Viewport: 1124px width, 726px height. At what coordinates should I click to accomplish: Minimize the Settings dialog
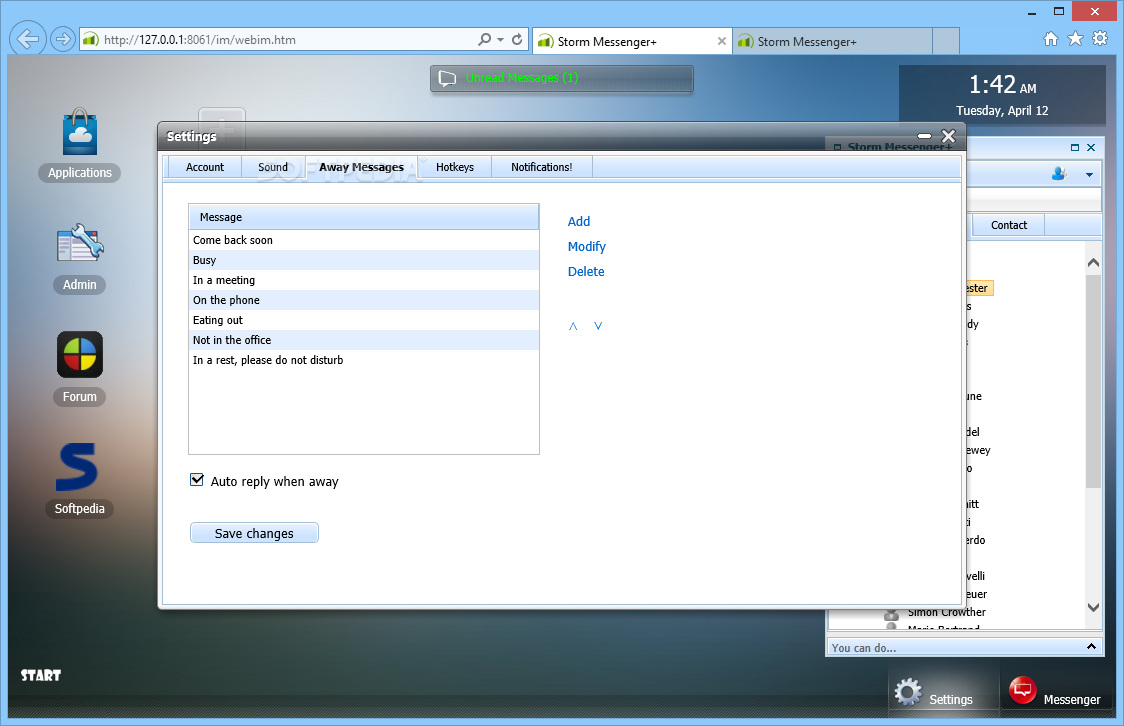coord(925,136)
